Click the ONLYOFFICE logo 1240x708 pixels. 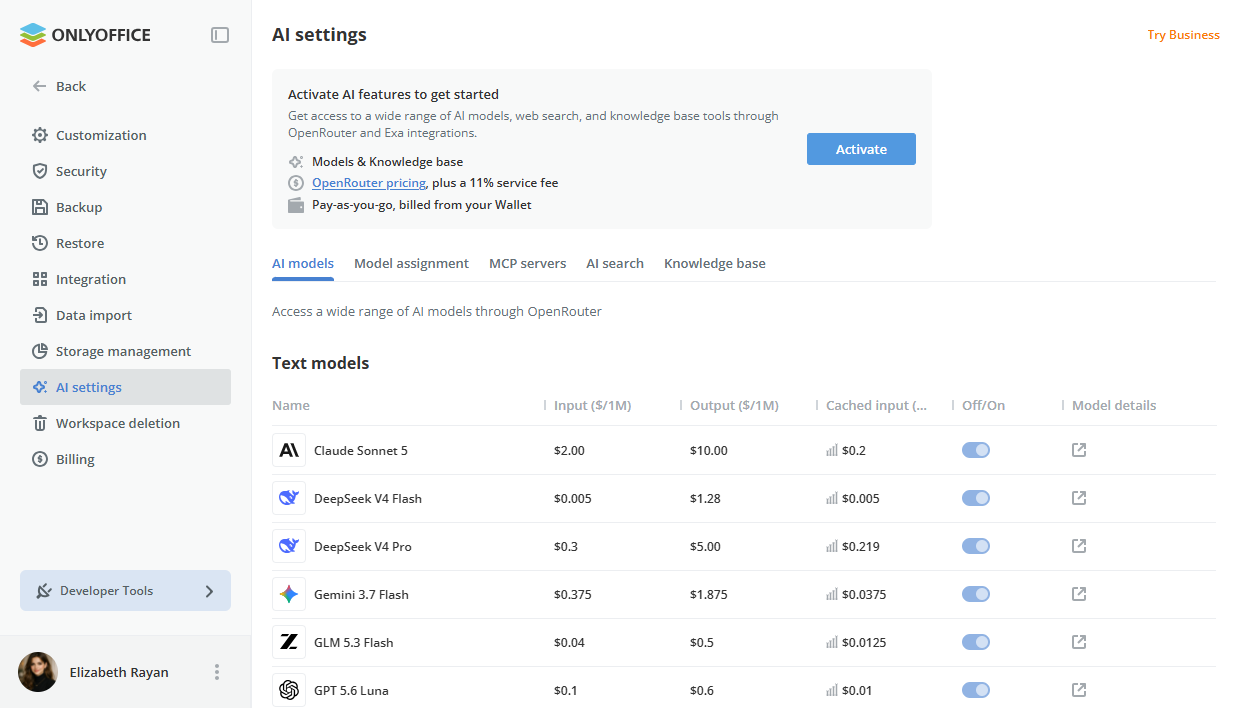click(x=85, y=35)
